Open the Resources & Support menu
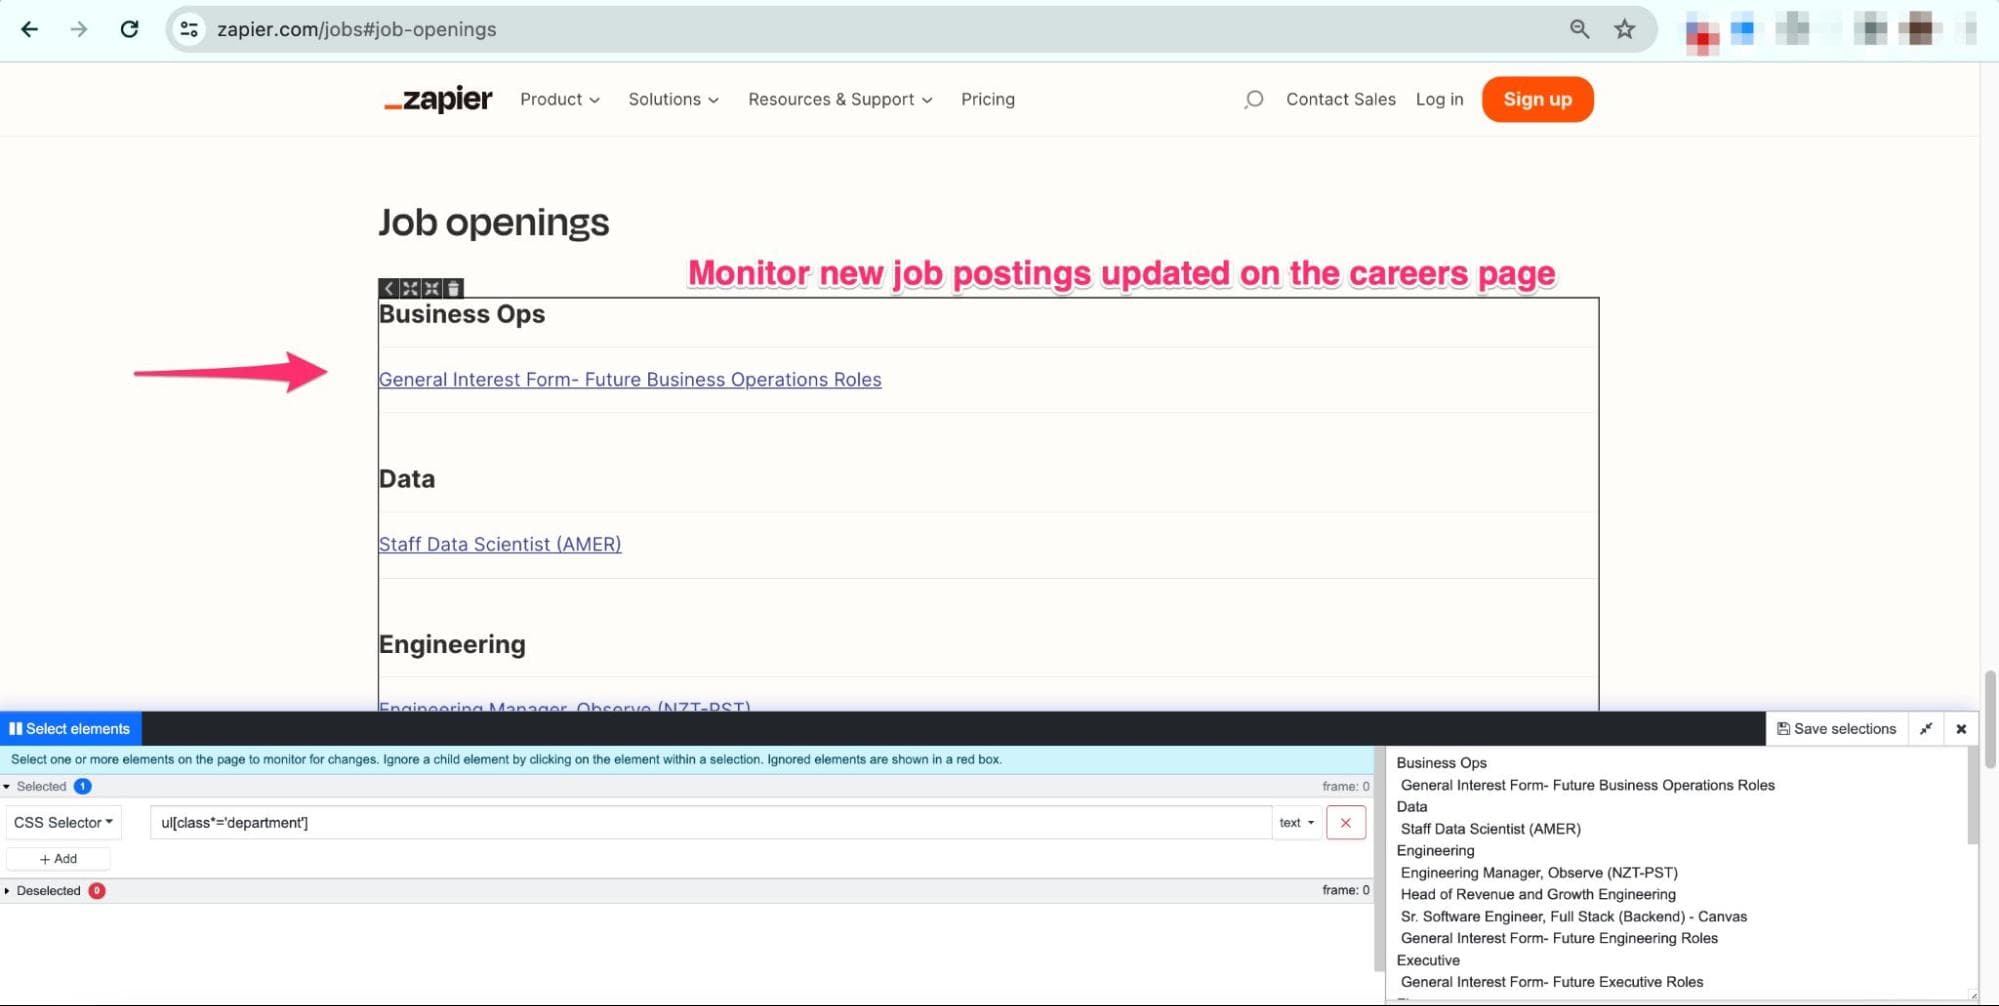 [838, 99]
